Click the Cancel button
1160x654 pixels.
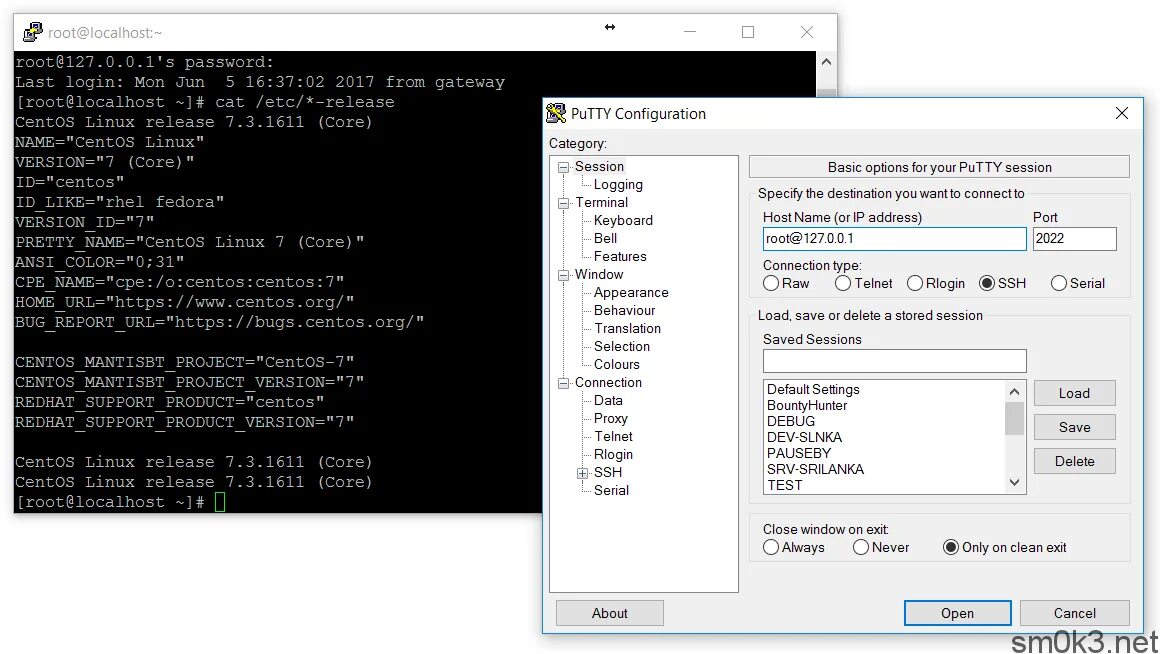tap(1074, 613)
